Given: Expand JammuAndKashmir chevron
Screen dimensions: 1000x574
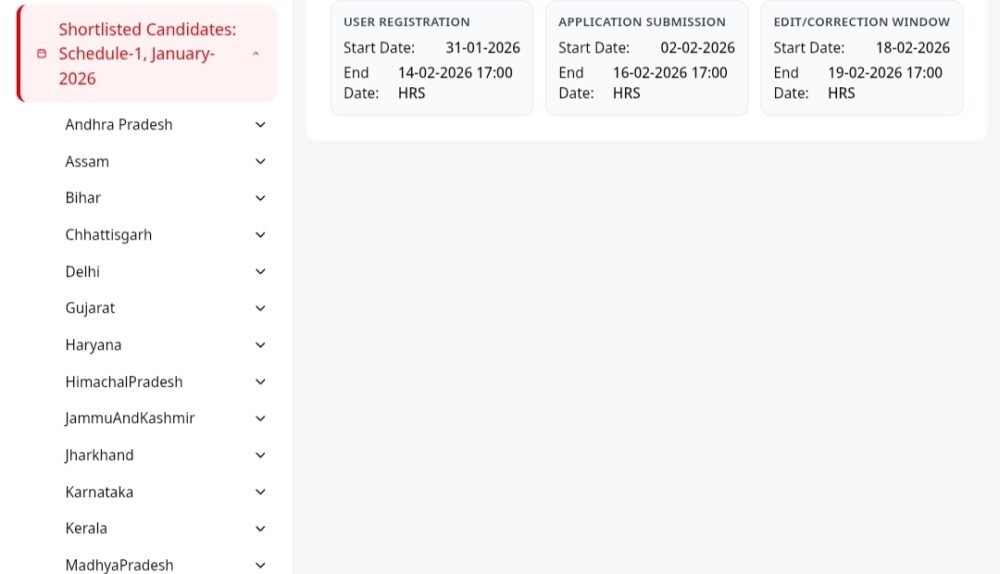Looking at the screenshot, I should pyautogui.click(x=260, y=418).
